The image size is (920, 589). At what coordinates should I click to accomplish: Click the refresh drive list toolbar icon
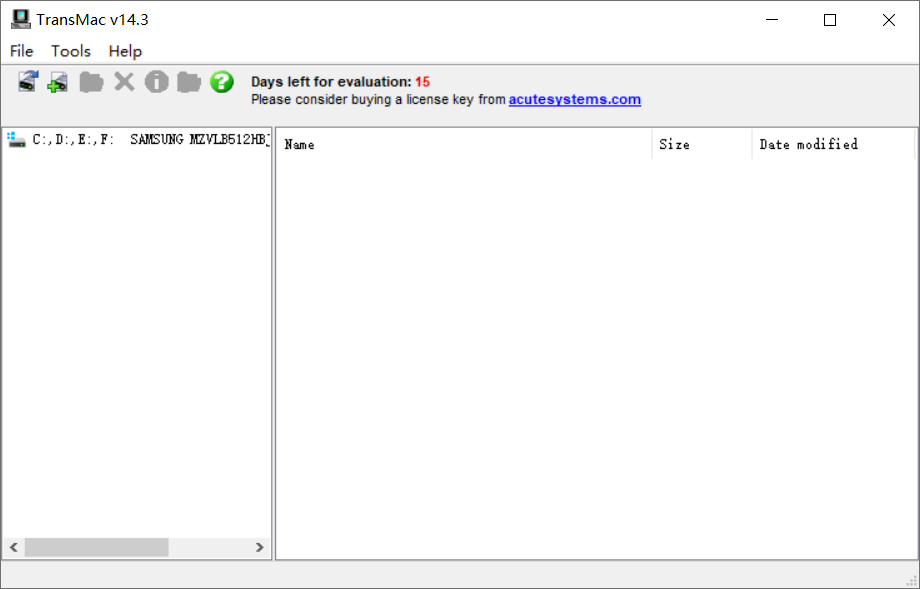pos(27,82)
